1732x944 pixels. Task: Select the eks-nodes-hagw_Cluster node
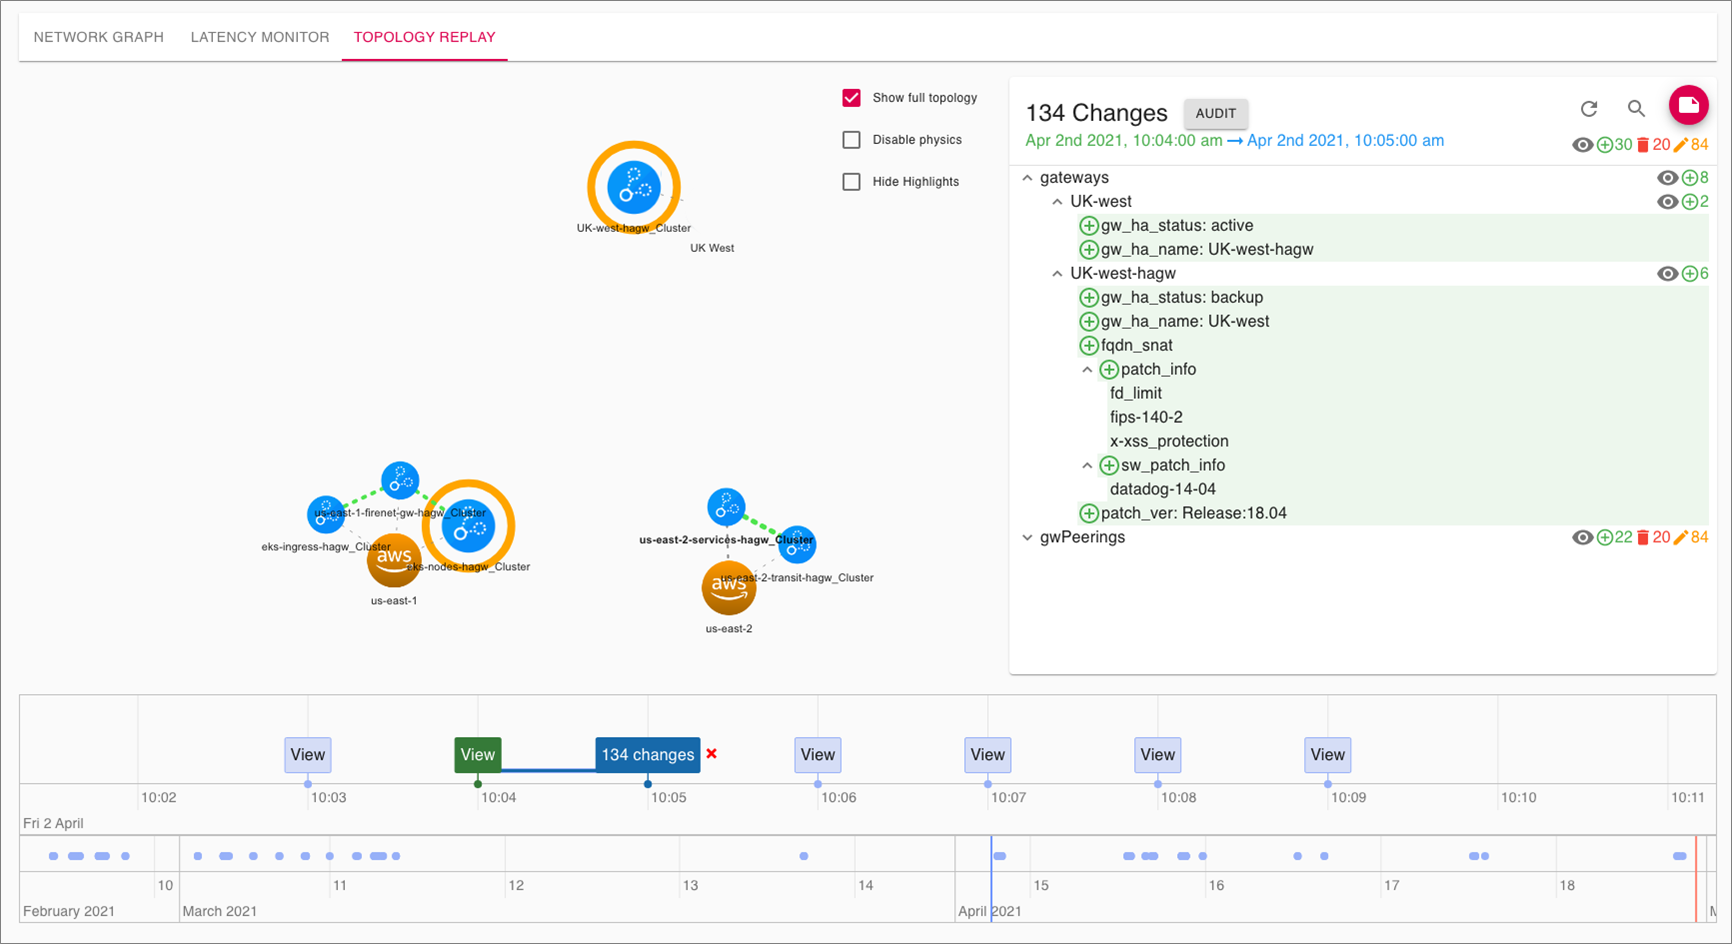point(468,526)
